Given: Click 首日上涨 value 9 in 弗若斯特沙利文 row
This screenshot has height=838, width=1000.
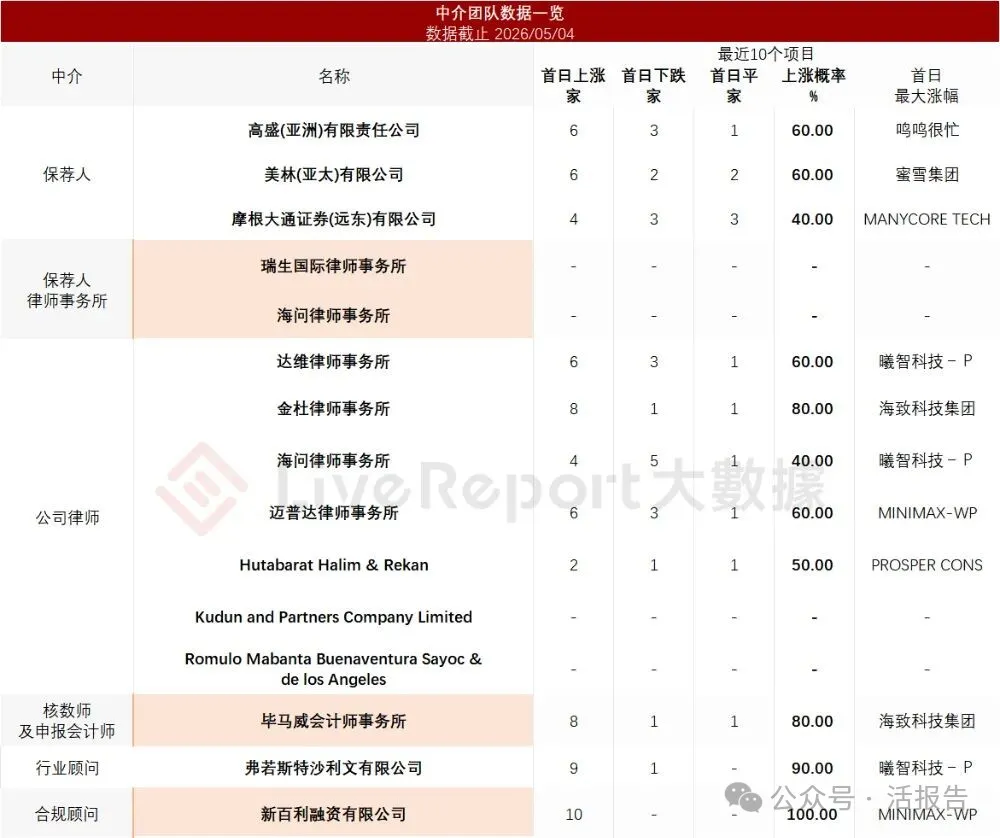Looking at the screenshot, I should point(573,768).
